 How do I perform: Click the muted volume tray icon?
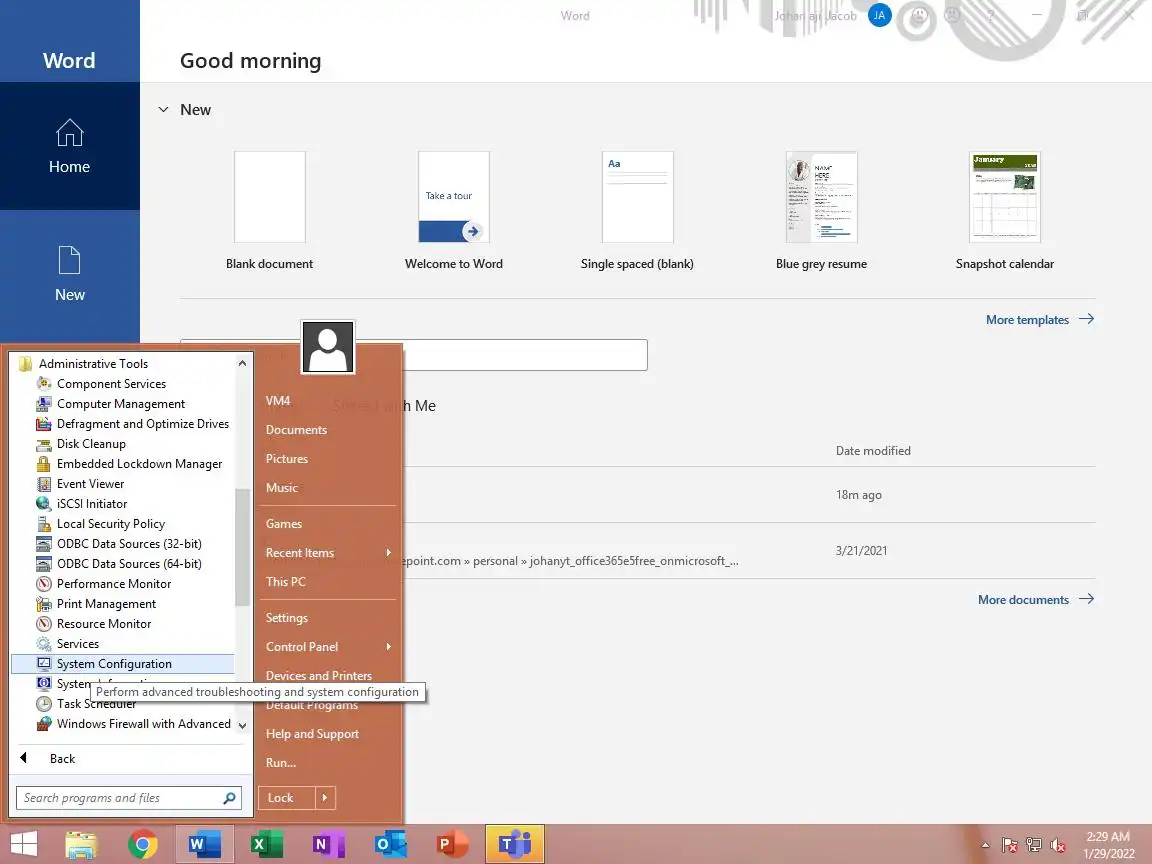1058,846
